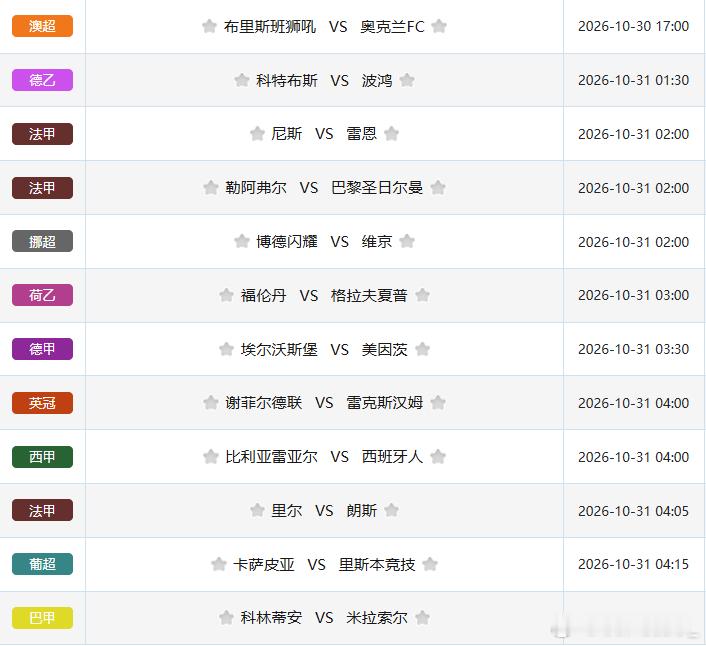Open team 埃尔沃斯堡

coord(279,349)
